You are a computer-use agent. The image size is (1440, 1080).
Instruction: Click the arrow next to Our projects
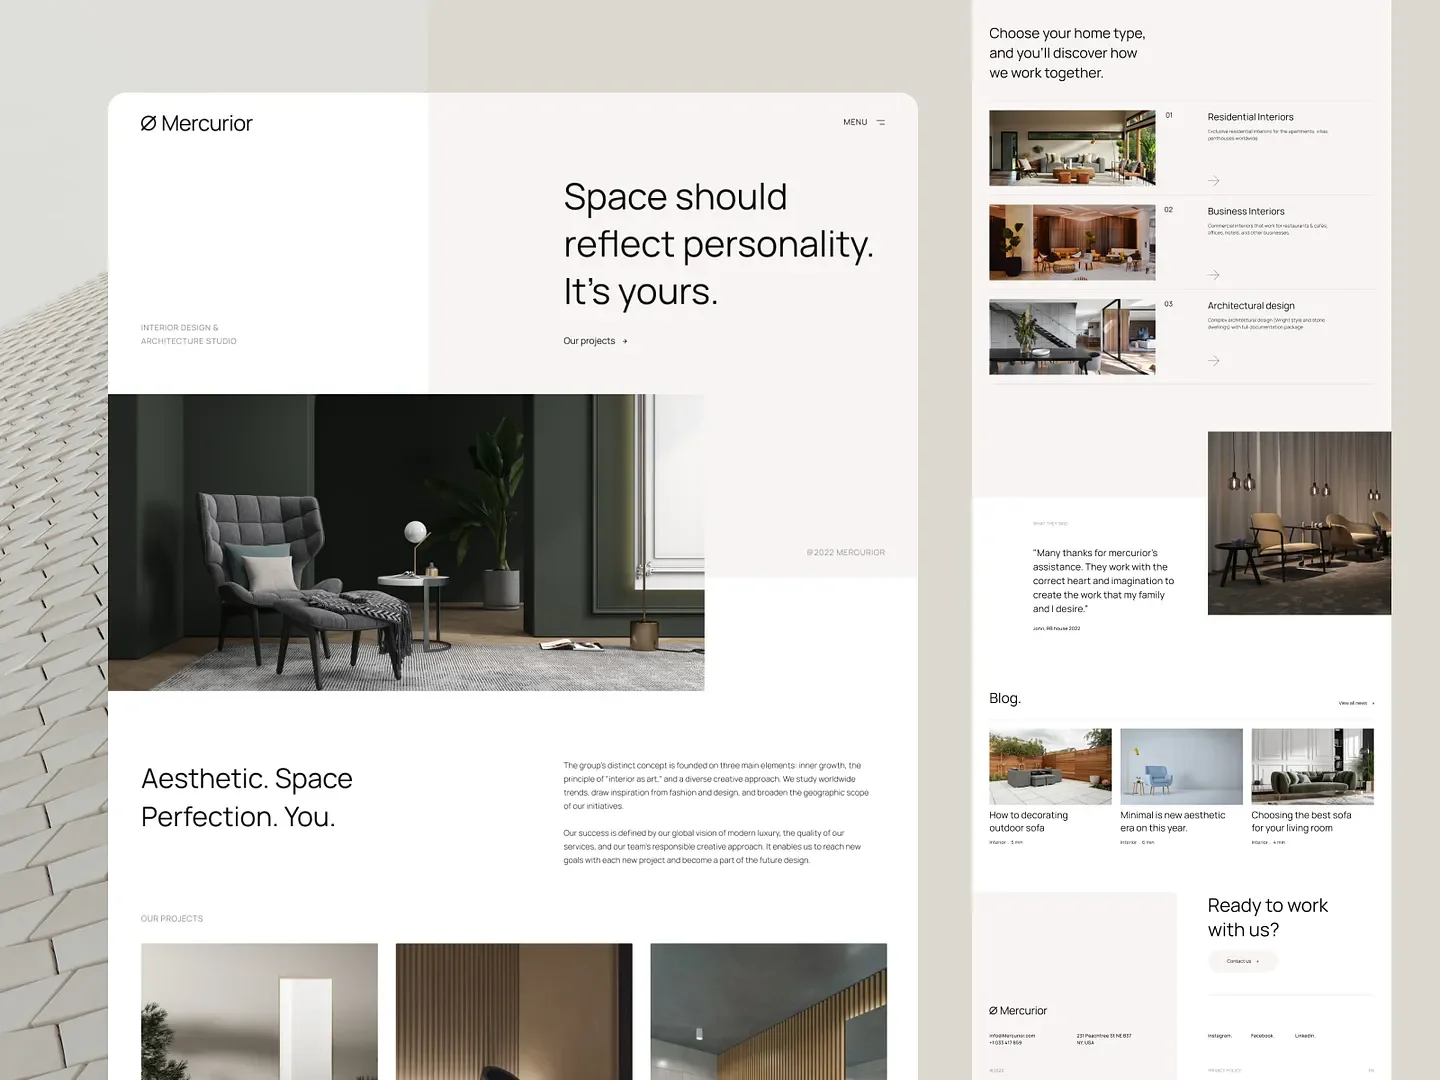(x=623, y=341)
